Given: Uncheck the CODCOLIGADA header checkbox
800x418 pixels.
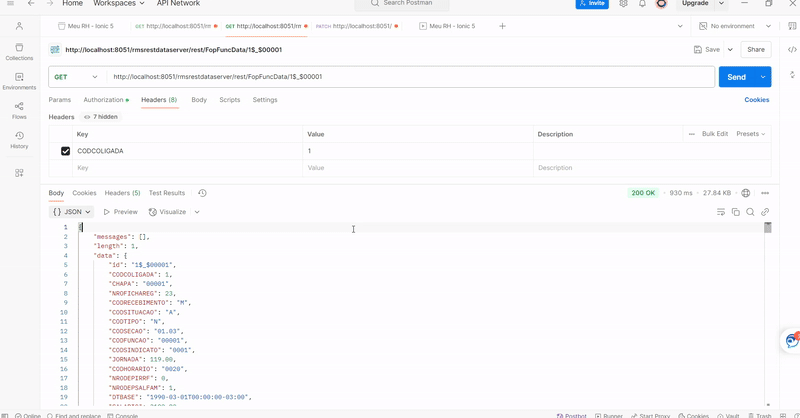Looking at the screenshot, I should (x=65, y=151).
